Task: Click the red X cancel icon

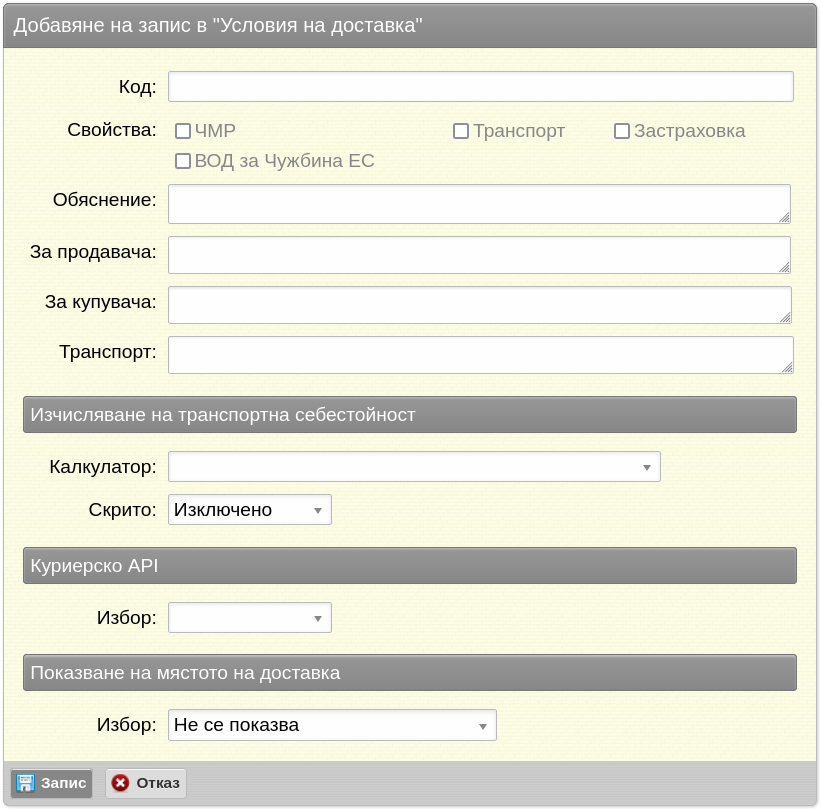Action: 120,783
